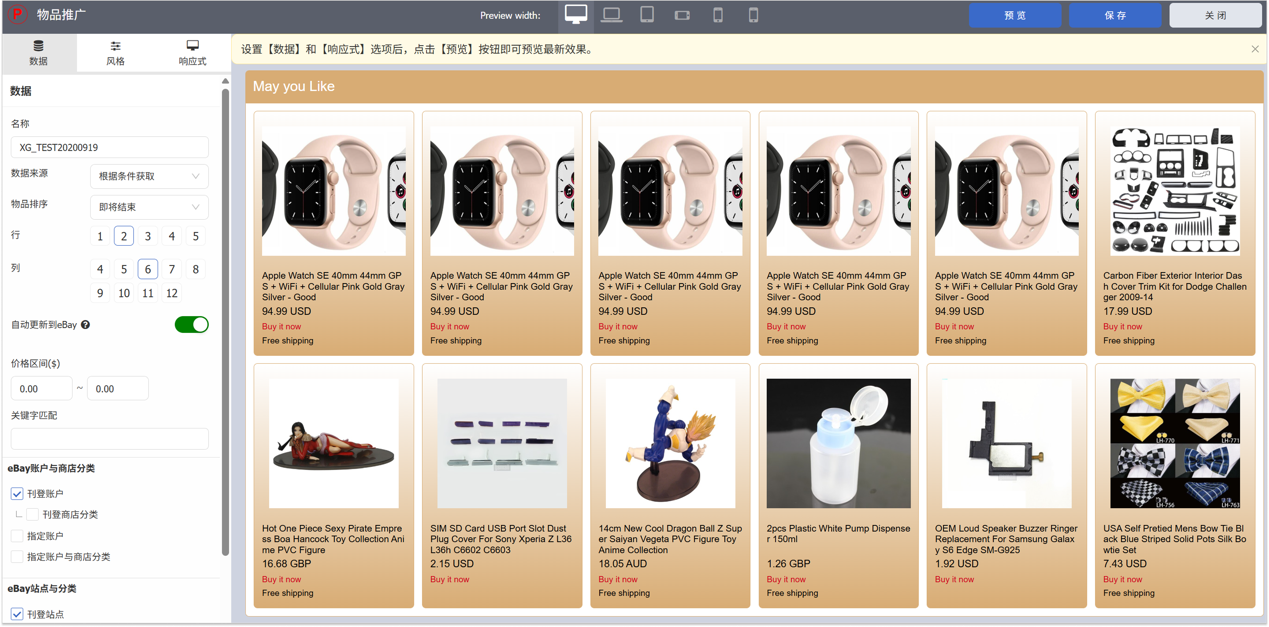
Task: Choose landscape phone preview width
Action: 682,15
